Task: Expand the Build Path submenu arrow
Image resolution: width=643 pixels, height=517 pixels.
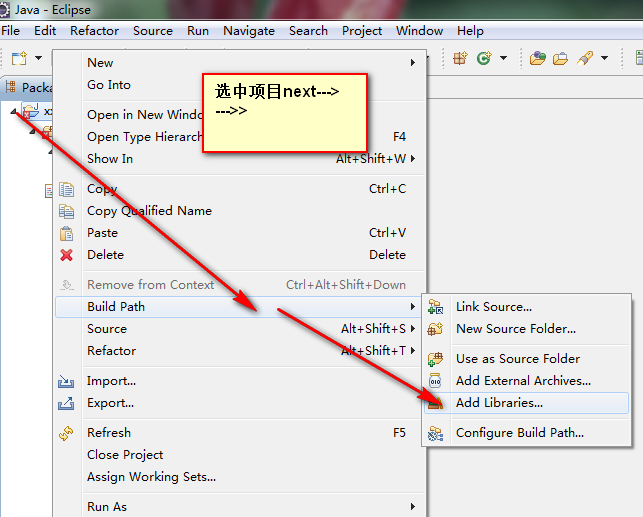Action: [413, 307]
